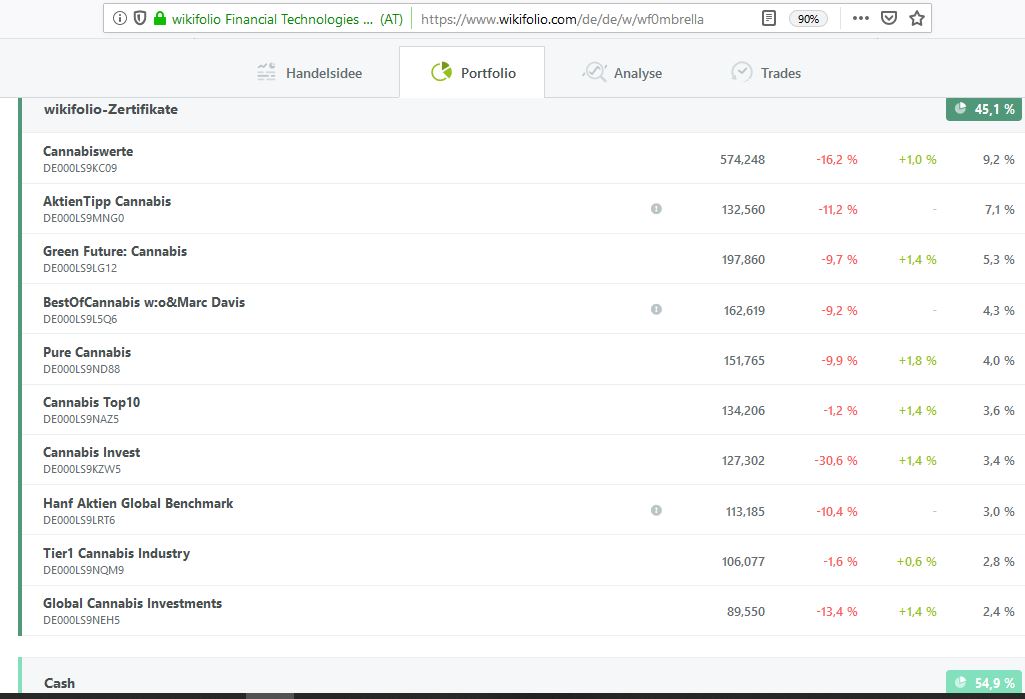The width and height of the screenshot is (1025, 699).
Task: Select the Tier1 Cannabis Industry entry
Action: pyautogui.click(x=116, y=554)
